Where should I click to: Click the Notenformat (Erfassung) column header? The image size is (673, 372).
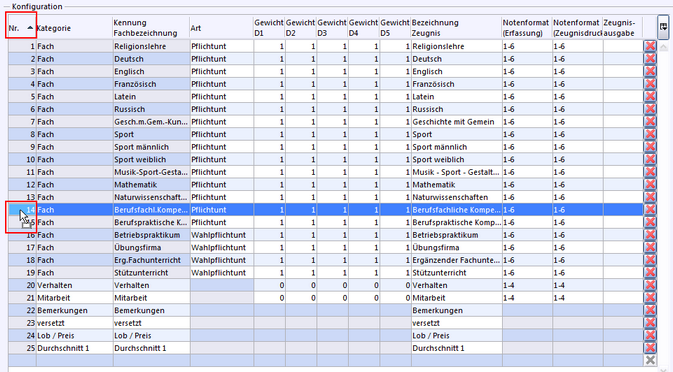527,28
